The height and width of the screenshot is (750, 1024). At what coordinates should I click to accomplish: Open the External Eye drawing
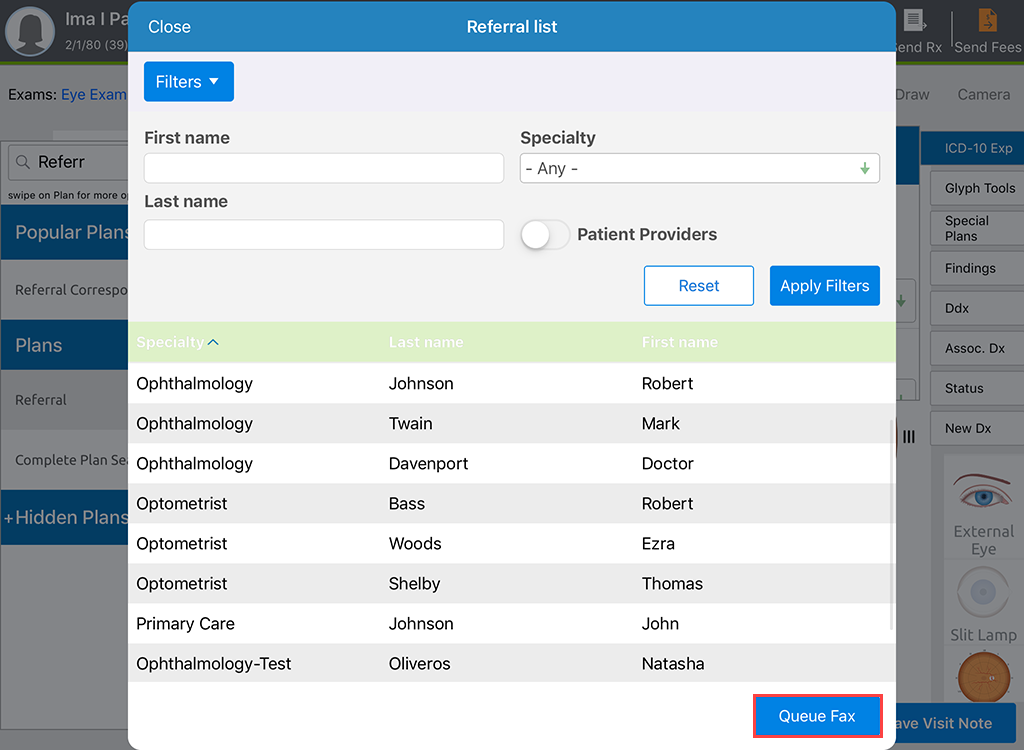coord(982,513)
